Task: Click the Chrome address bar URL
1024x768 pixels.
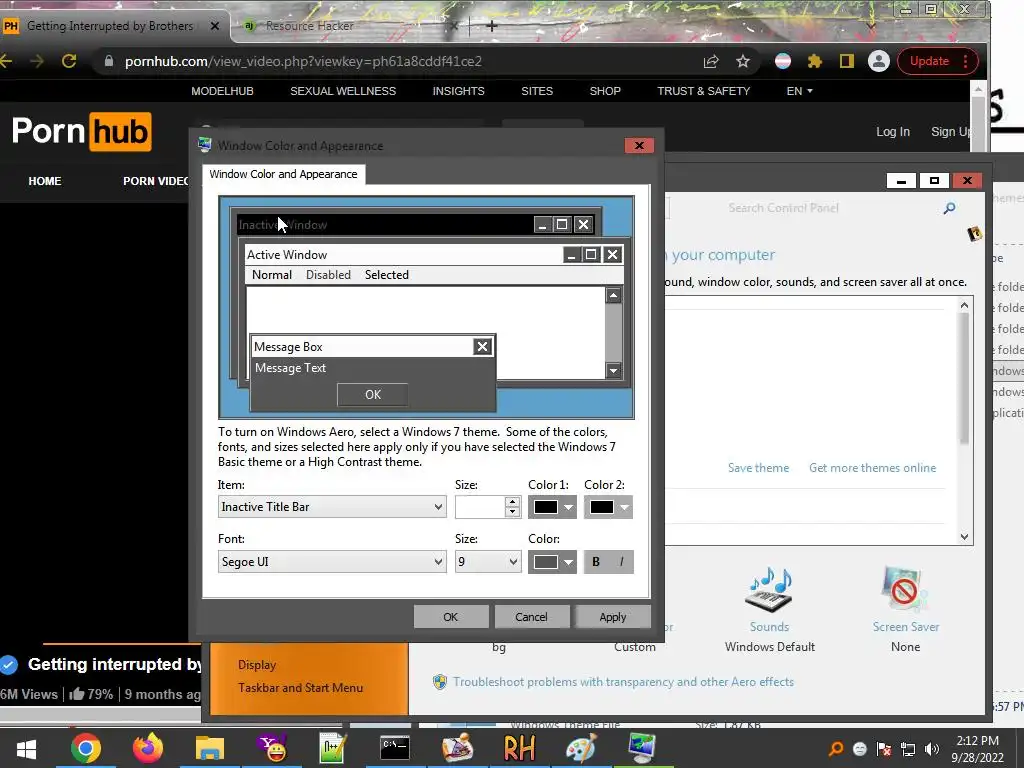Action: 303,61
